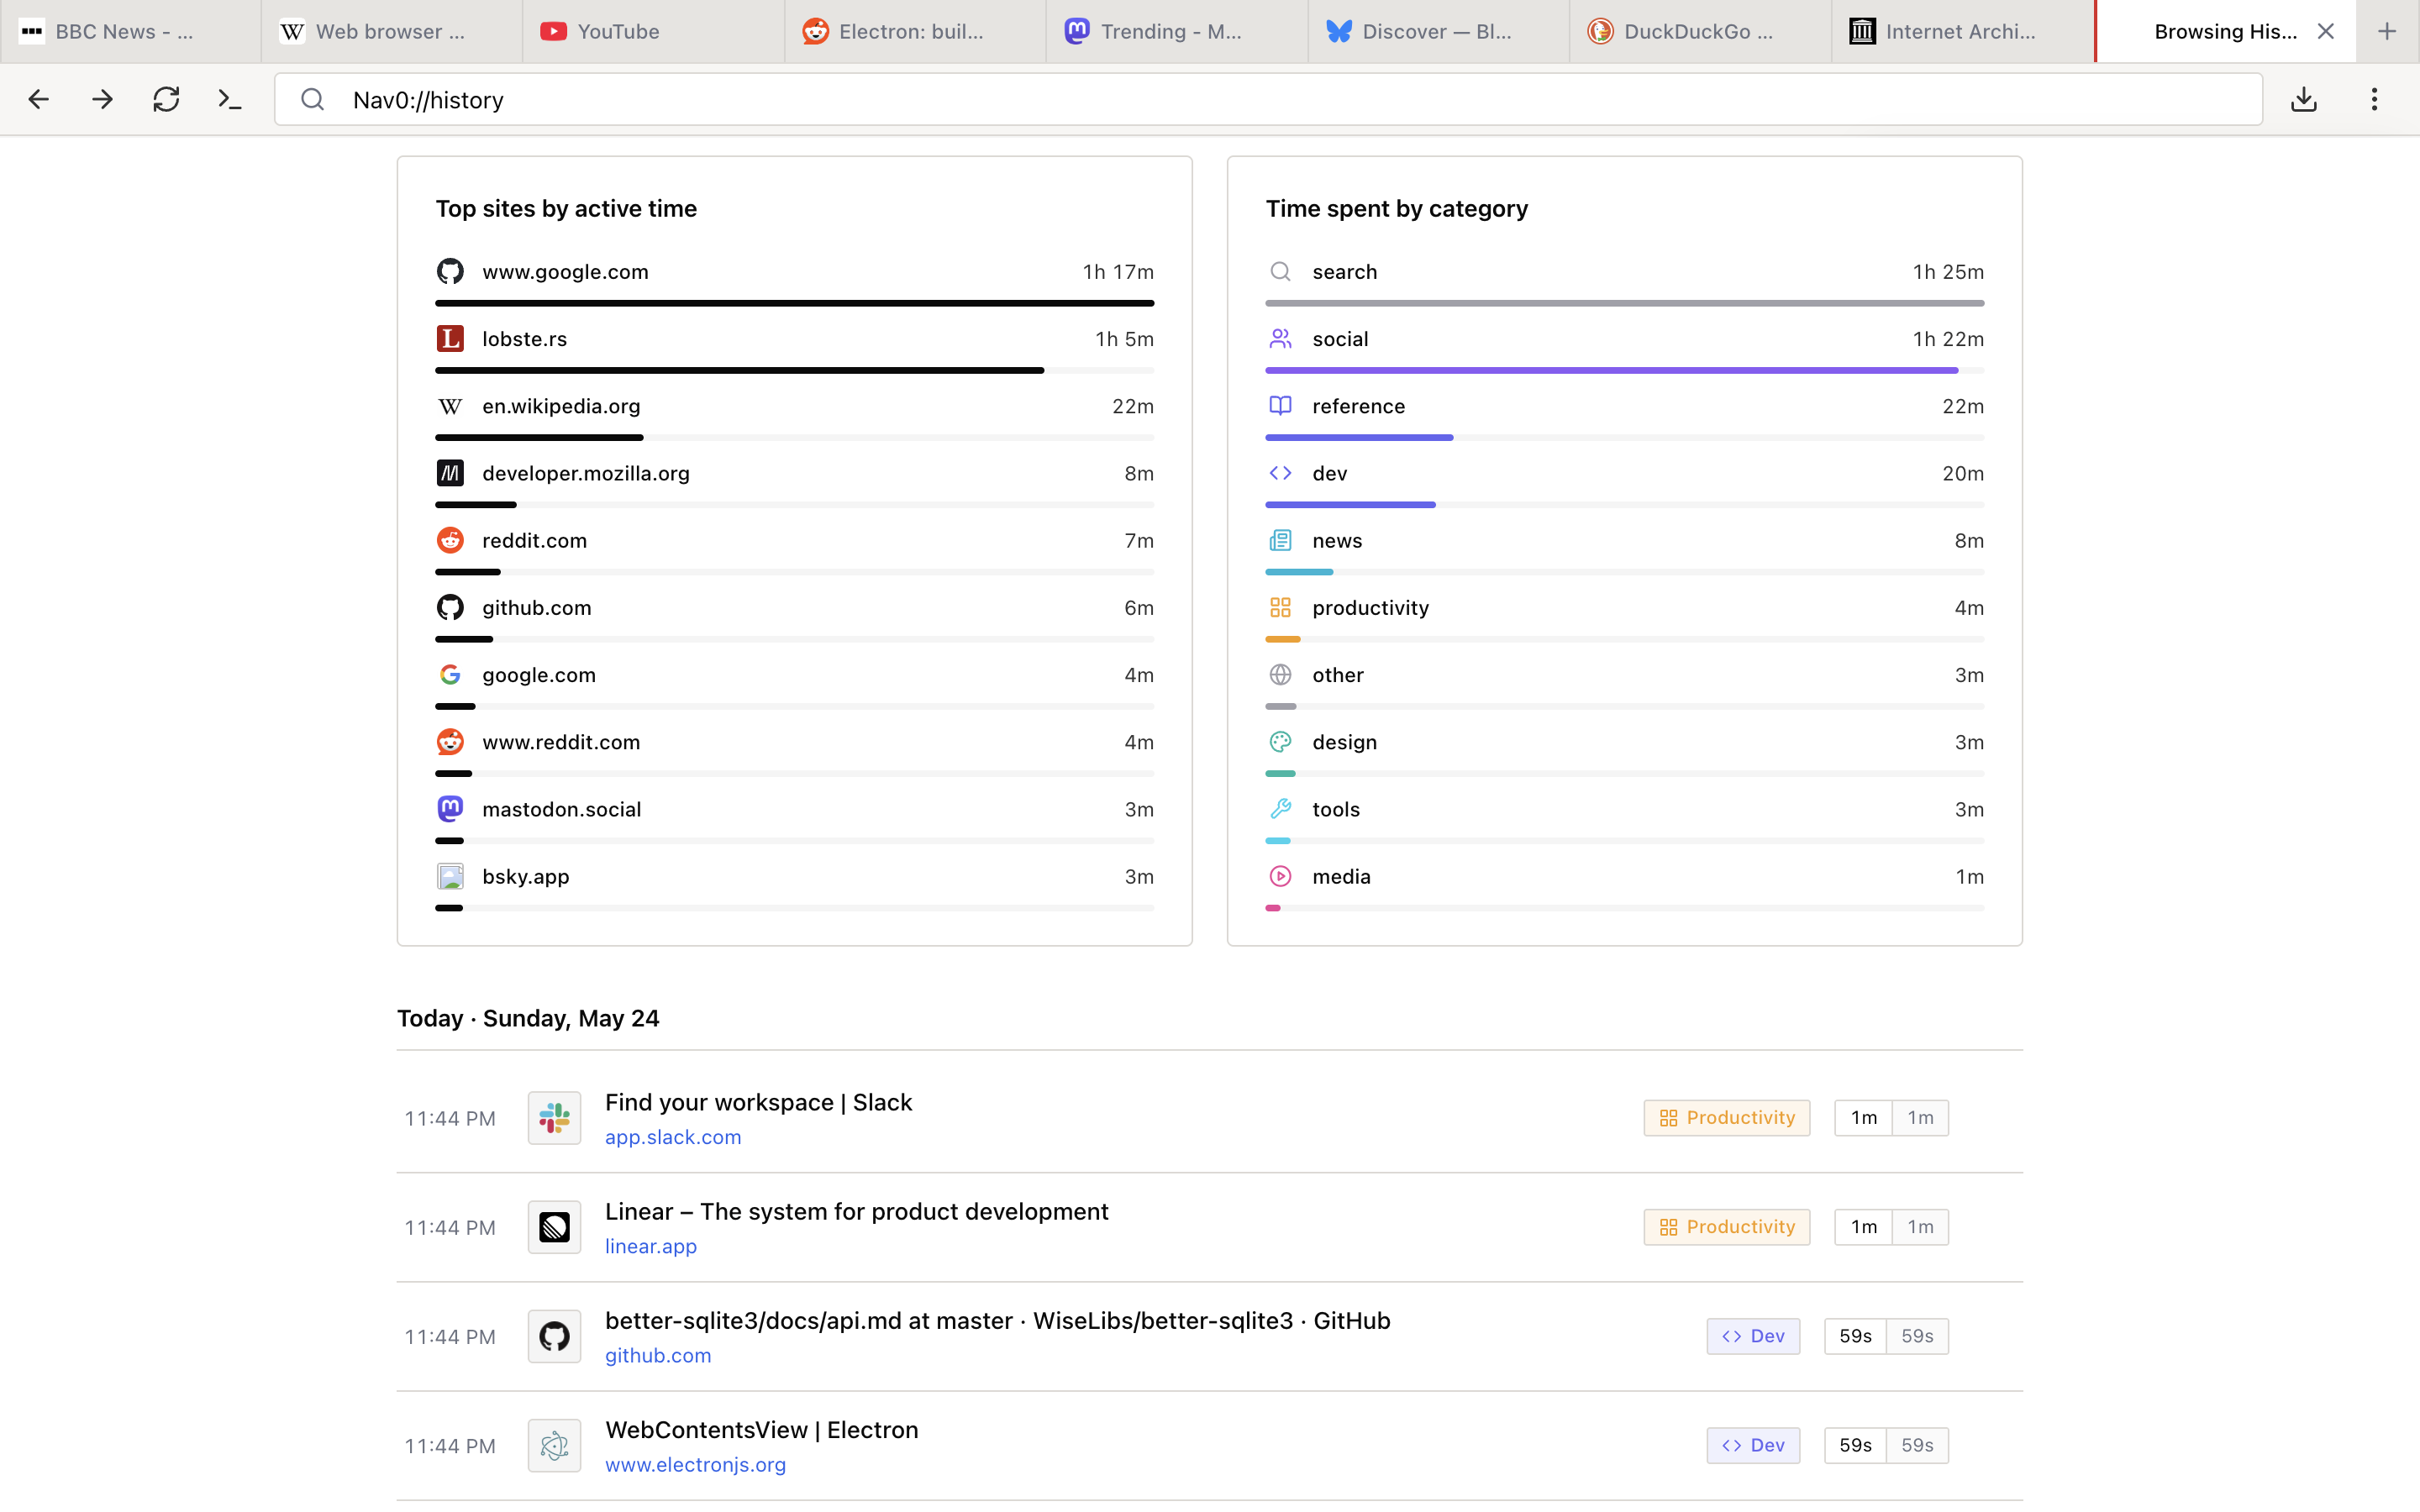Image resolution: width=2420 pixels, height=1512 pixels.
Task: Switch to the DuckDuckGo tab
Action: pos(1700,31)
